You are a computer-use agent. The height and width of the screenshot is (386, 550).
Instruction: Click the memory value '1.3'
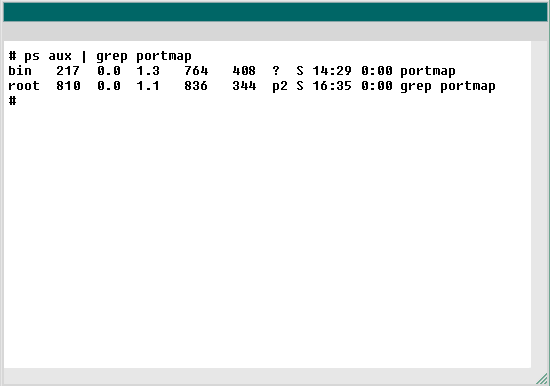pos(148,71)
